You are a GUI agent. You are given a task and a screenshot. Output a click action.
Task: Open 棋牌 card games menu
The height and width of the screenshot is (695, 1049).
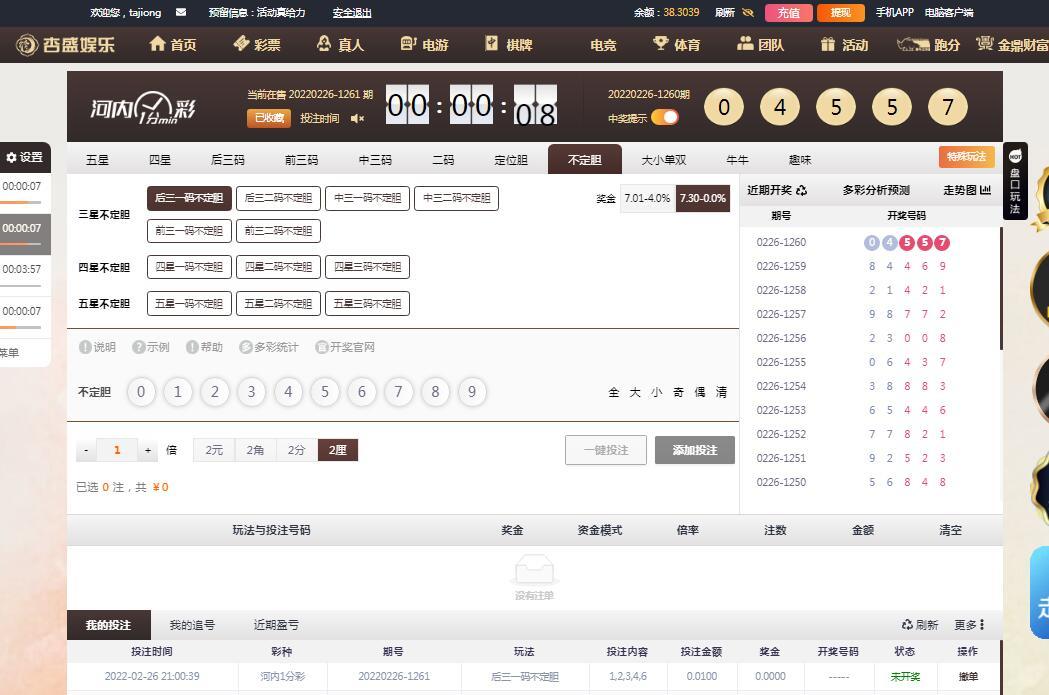click(508, 44)
